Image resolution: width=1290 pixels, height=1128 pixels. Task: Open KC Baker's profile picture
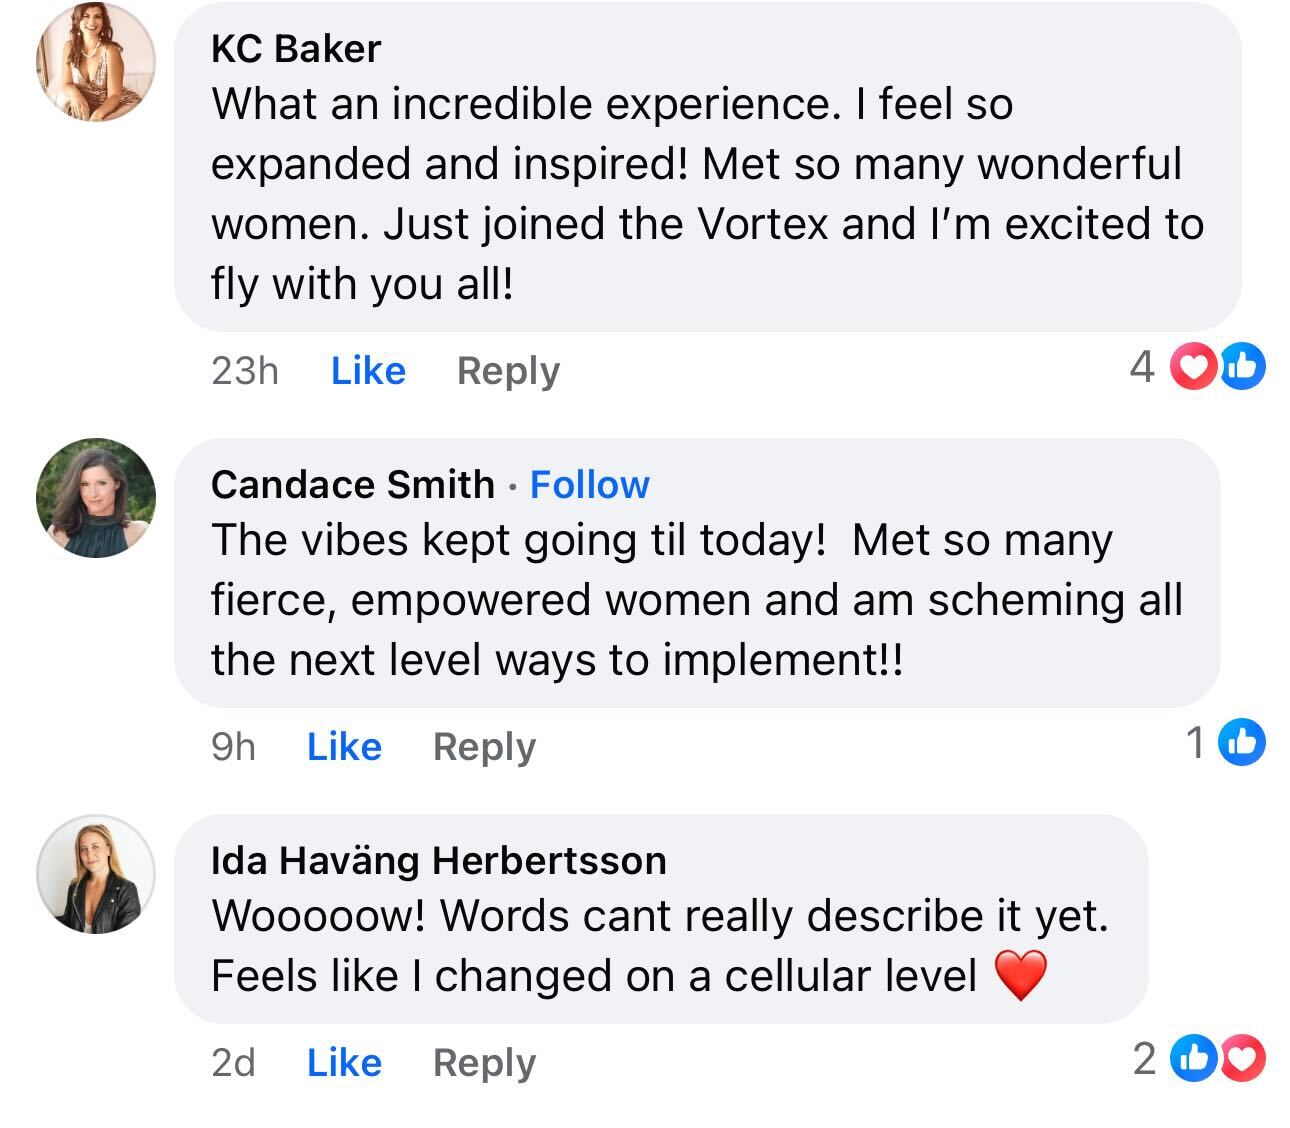click(x=96, y=62)
